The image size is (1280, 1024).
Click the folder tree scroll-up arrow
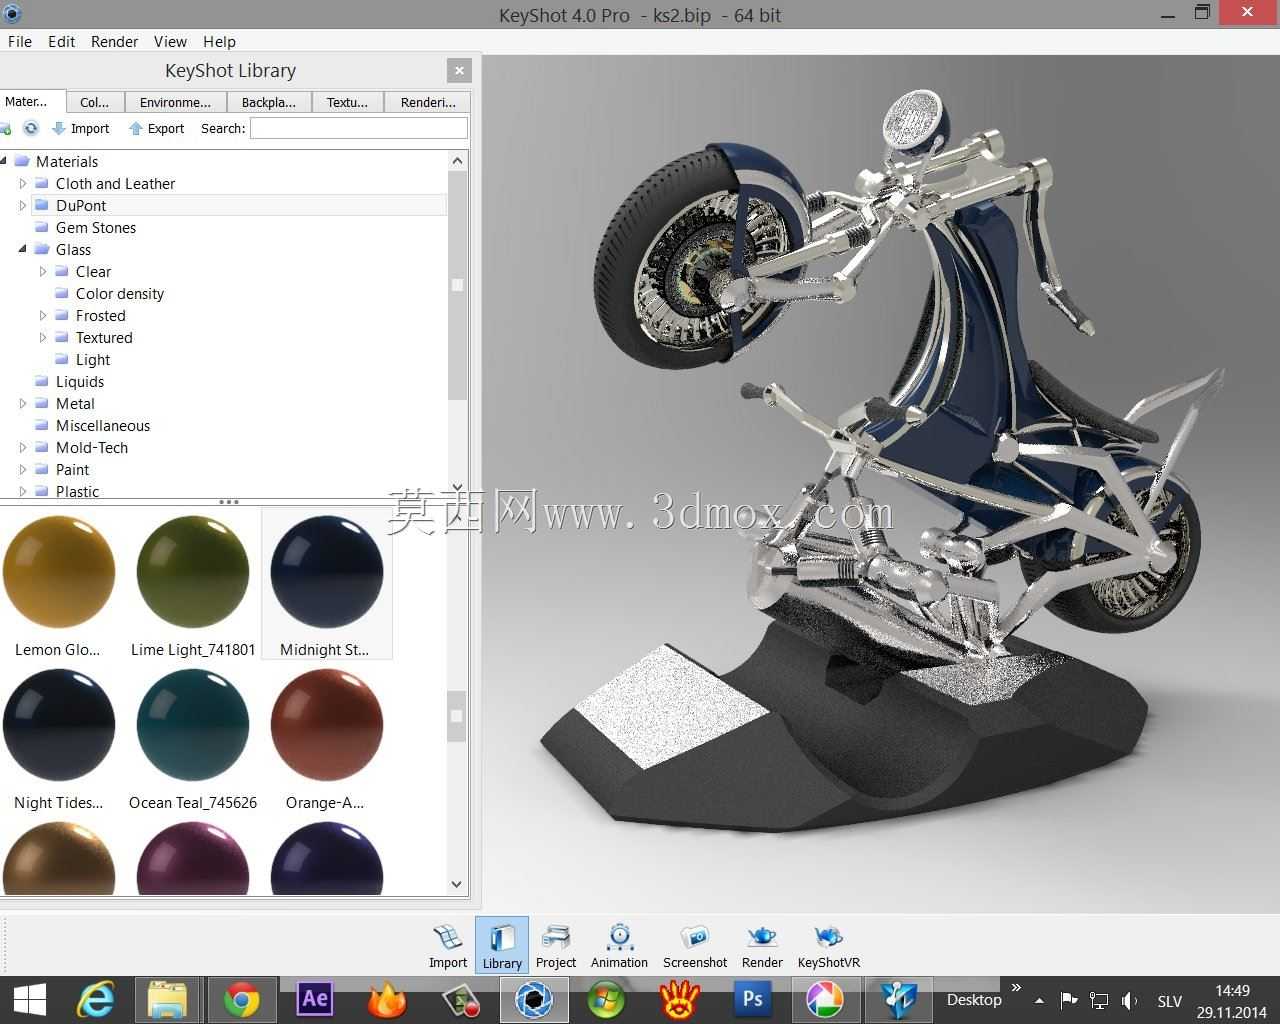(x=457, y=161)
